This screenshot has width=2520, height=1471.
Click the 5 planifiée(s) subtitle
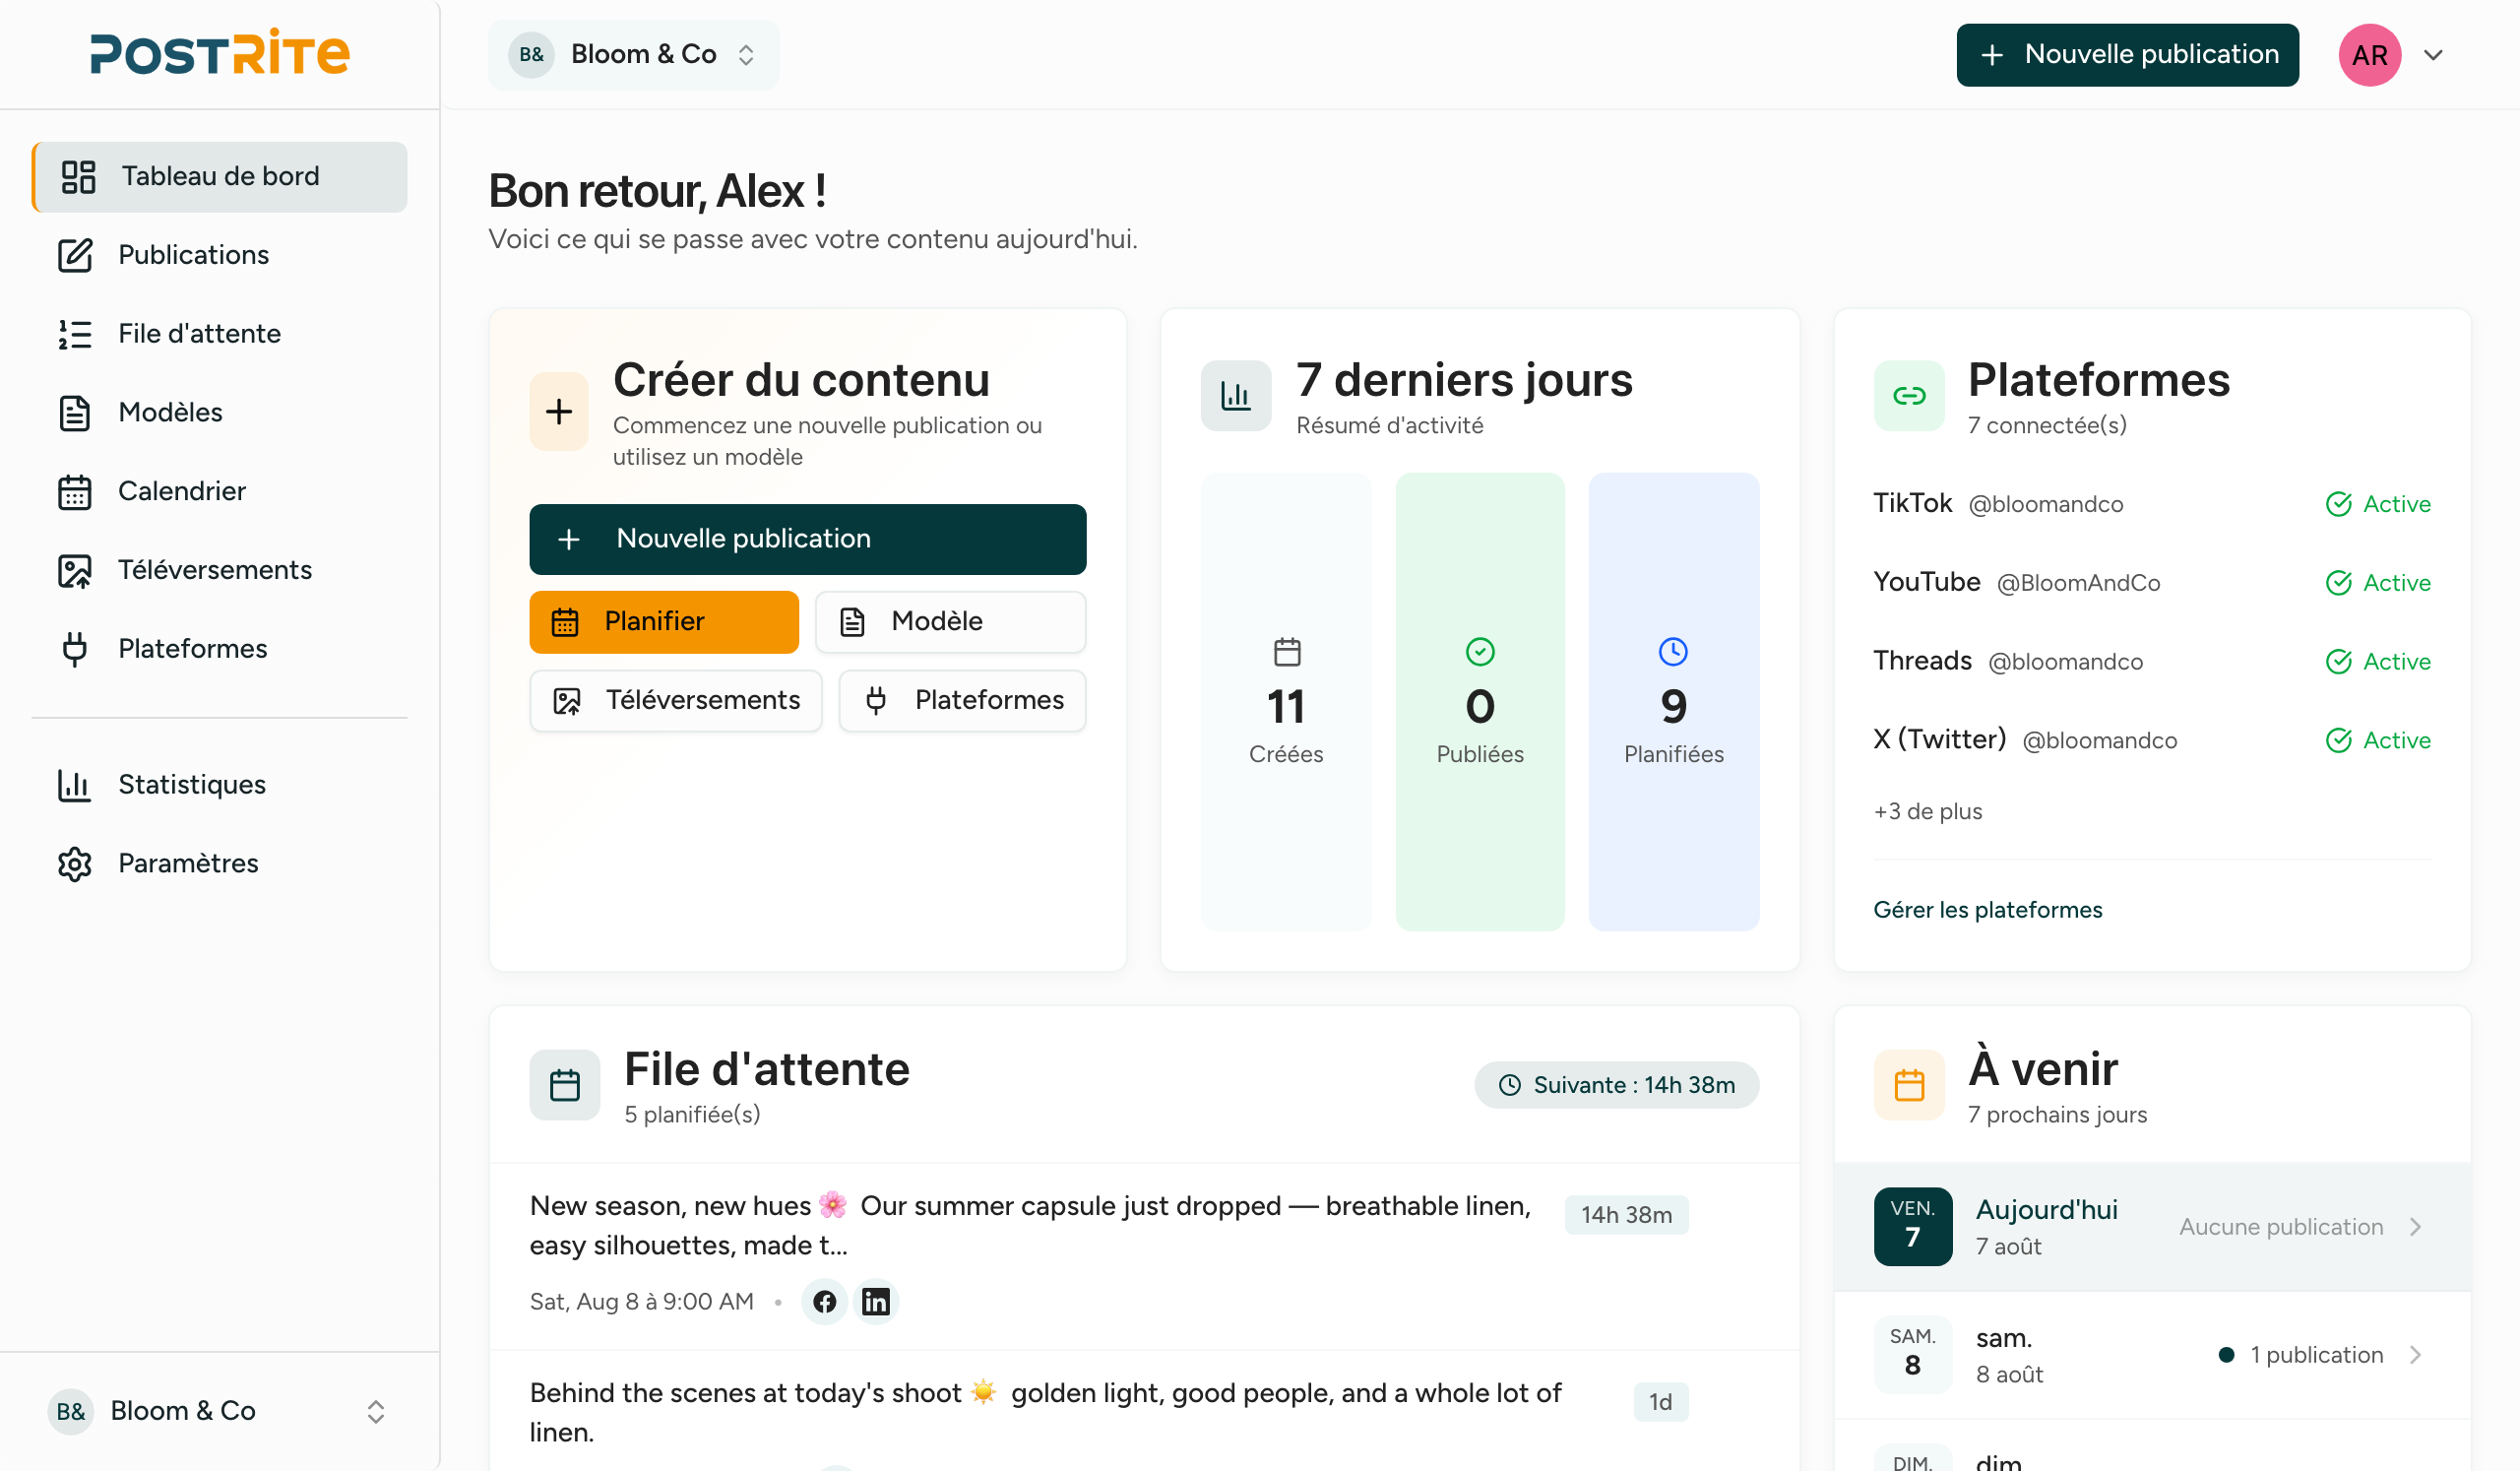(692, 1114)
